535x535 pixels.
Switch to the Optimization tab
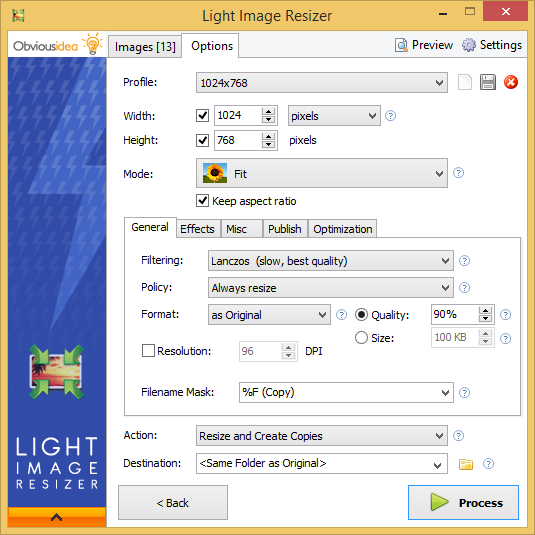click(343, 229)
